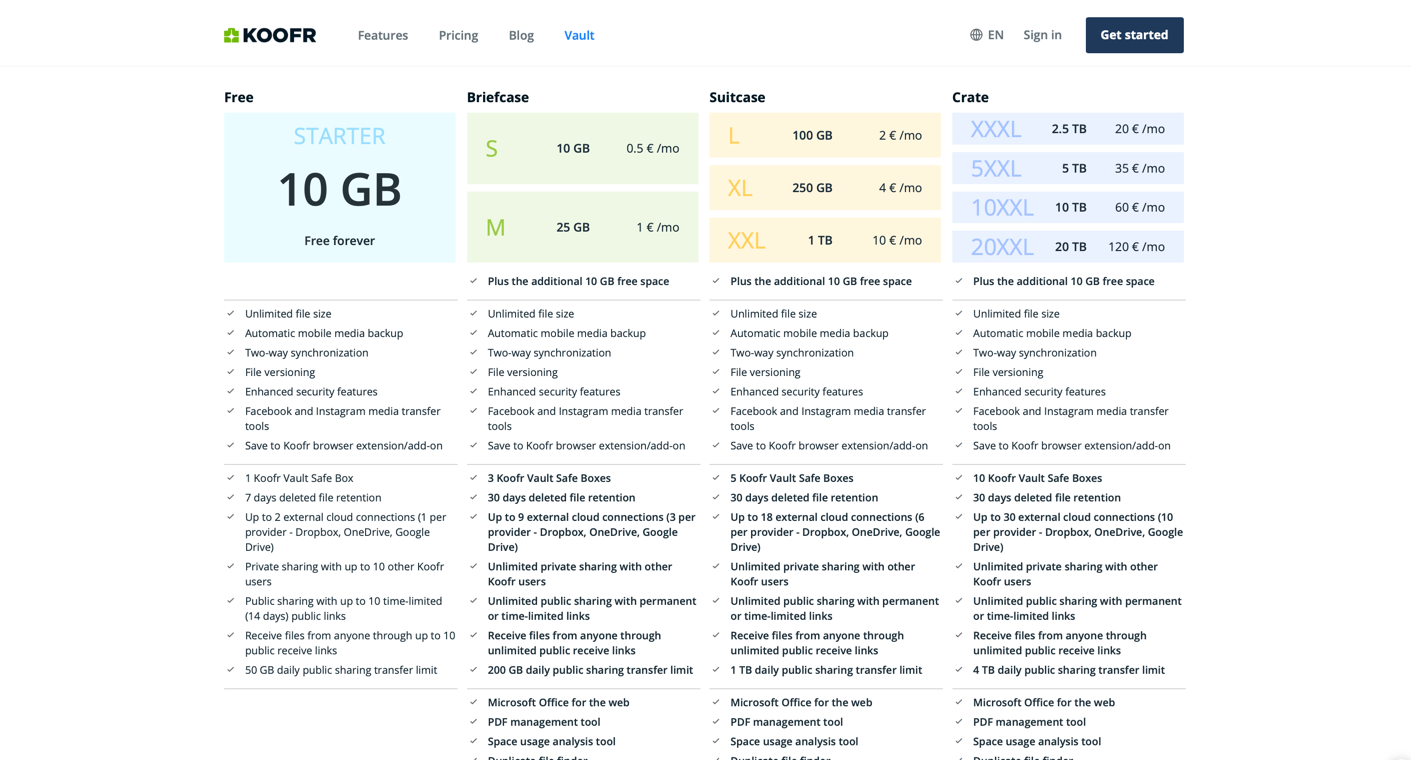Choose the XXXL 2.5 TB plan
Viewport: 1411px width, 760px height.
tap(1068, 129)
